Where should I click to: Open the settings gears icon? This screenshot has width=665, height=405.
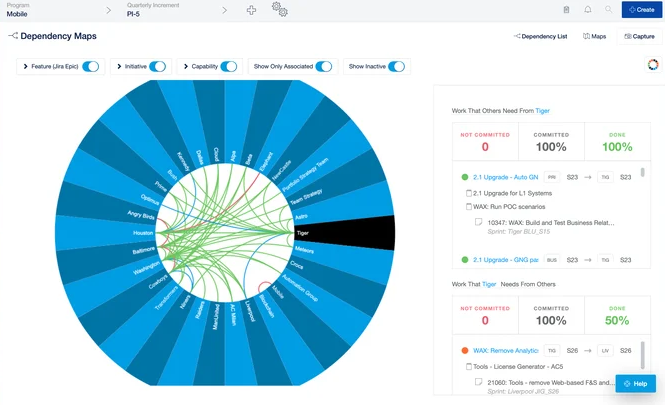click(x=280, y=10)
